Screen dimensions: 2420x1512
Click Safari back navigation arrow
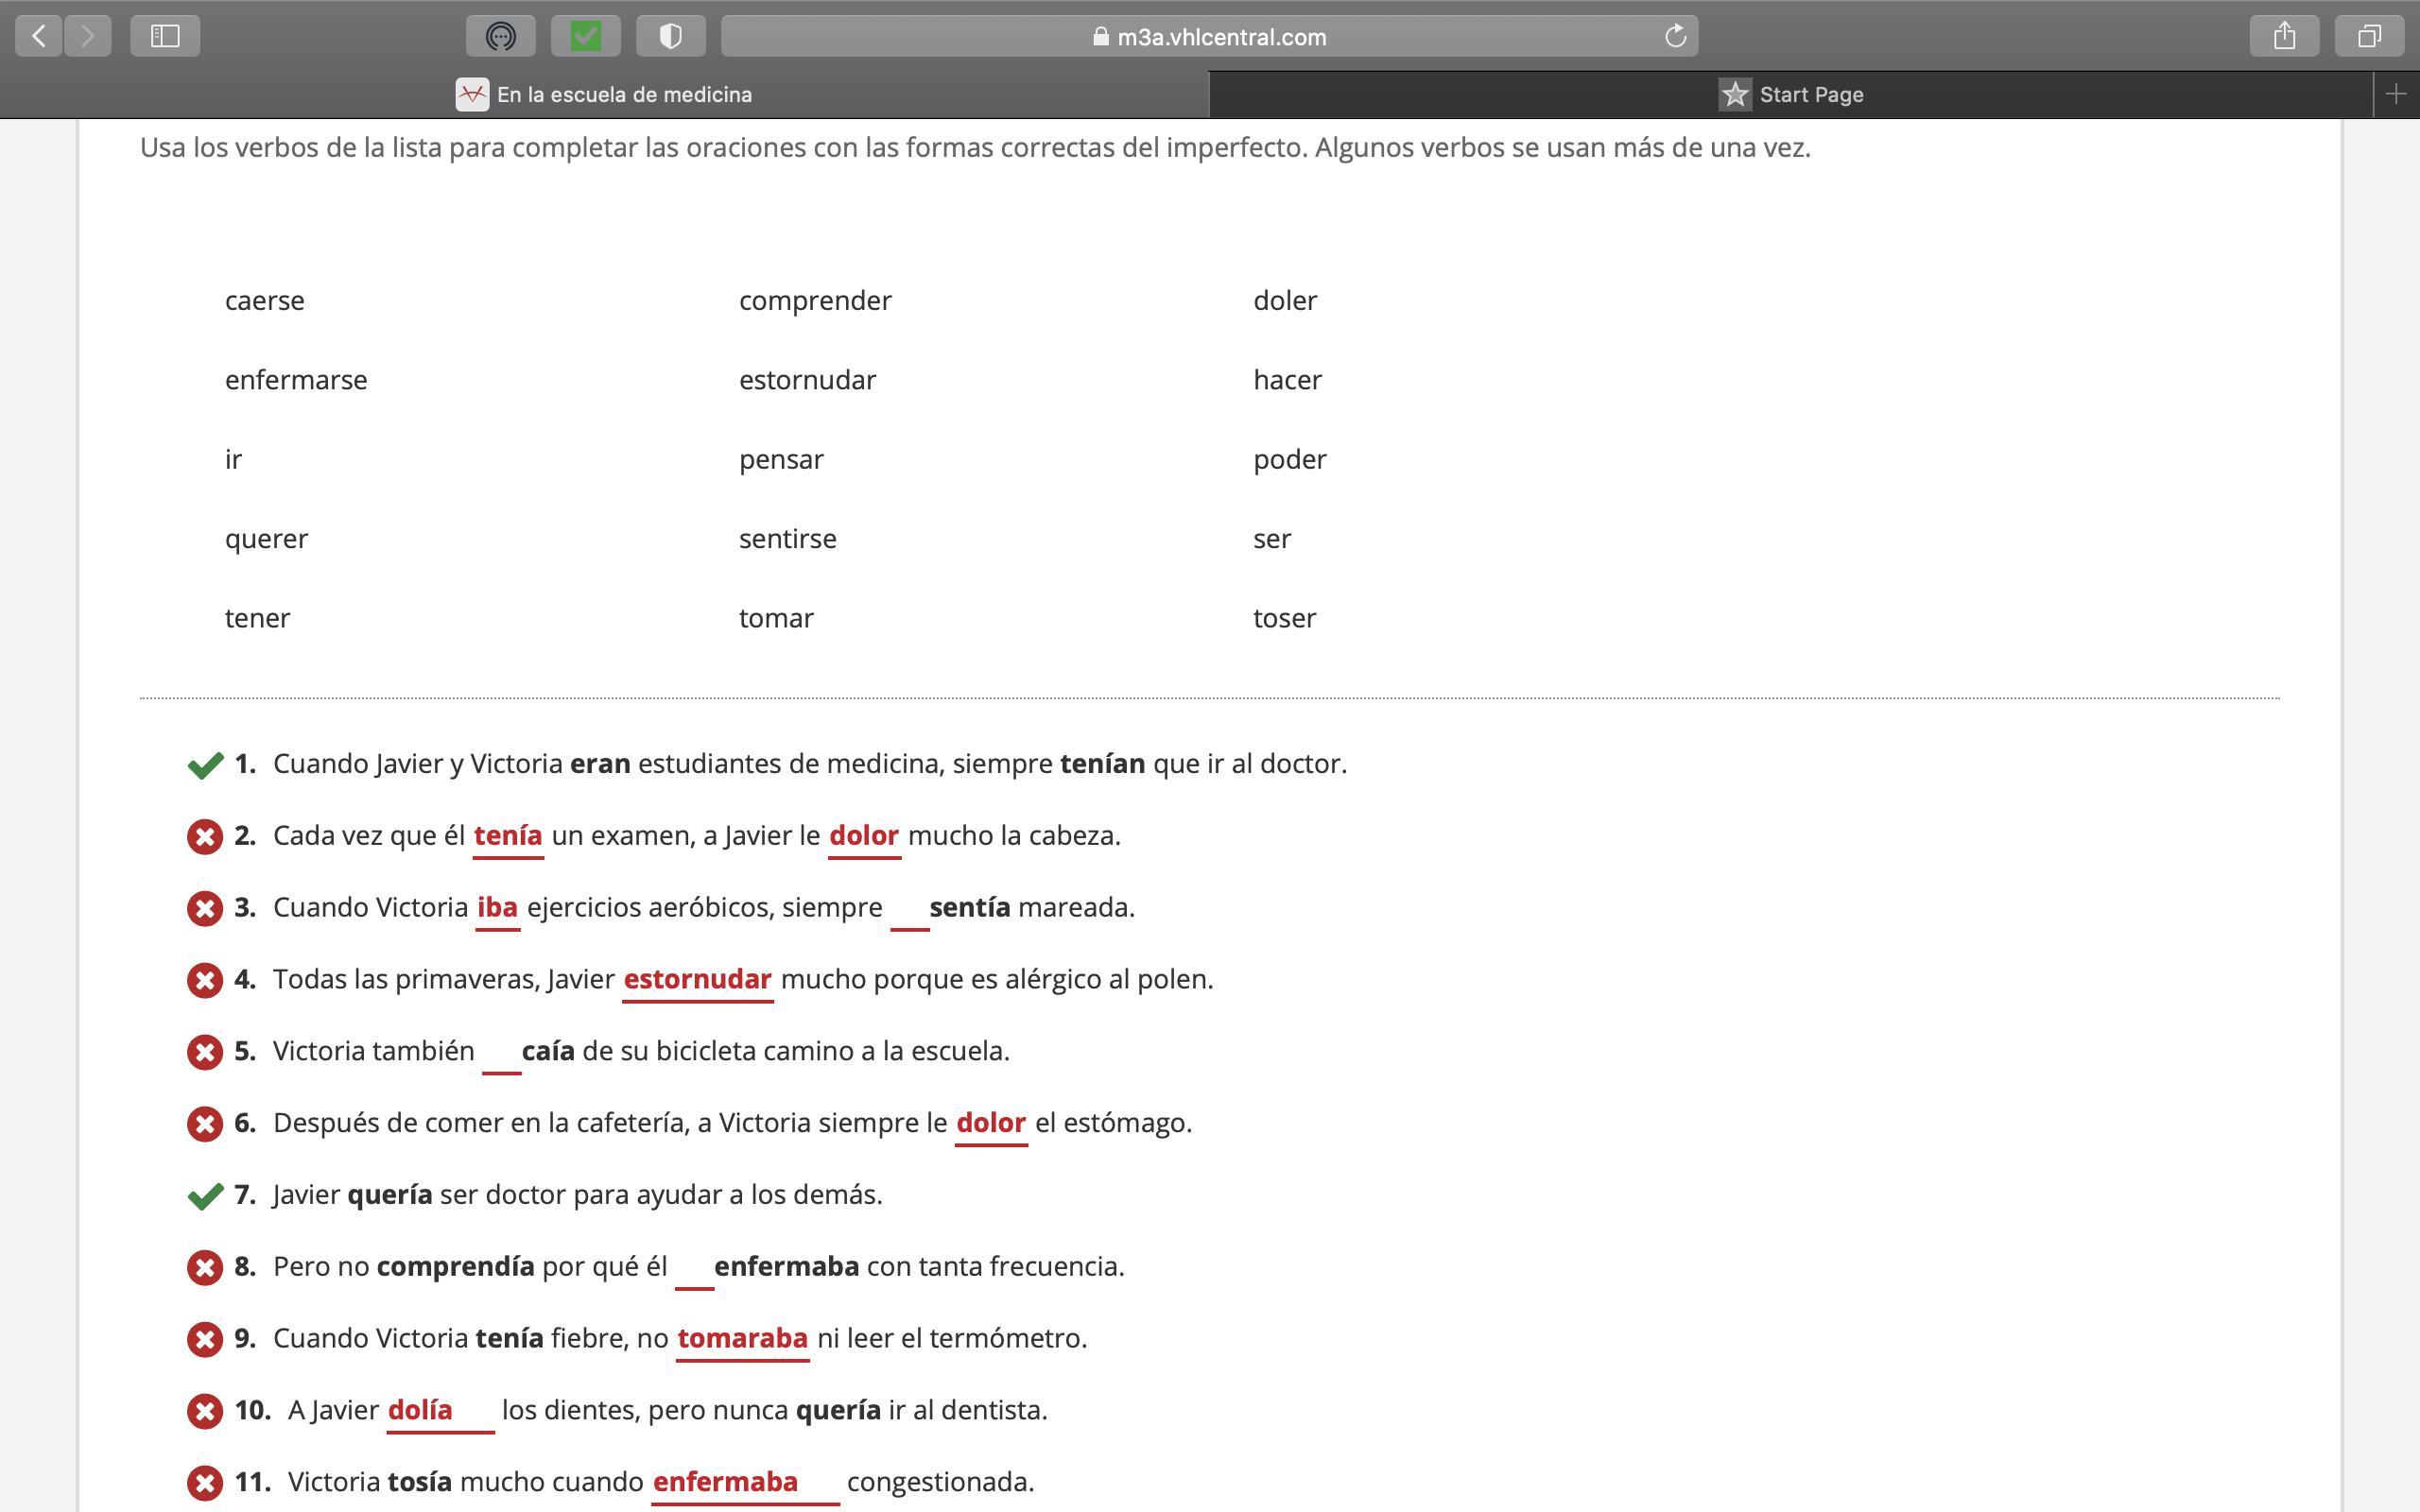[x=39, y=37]
